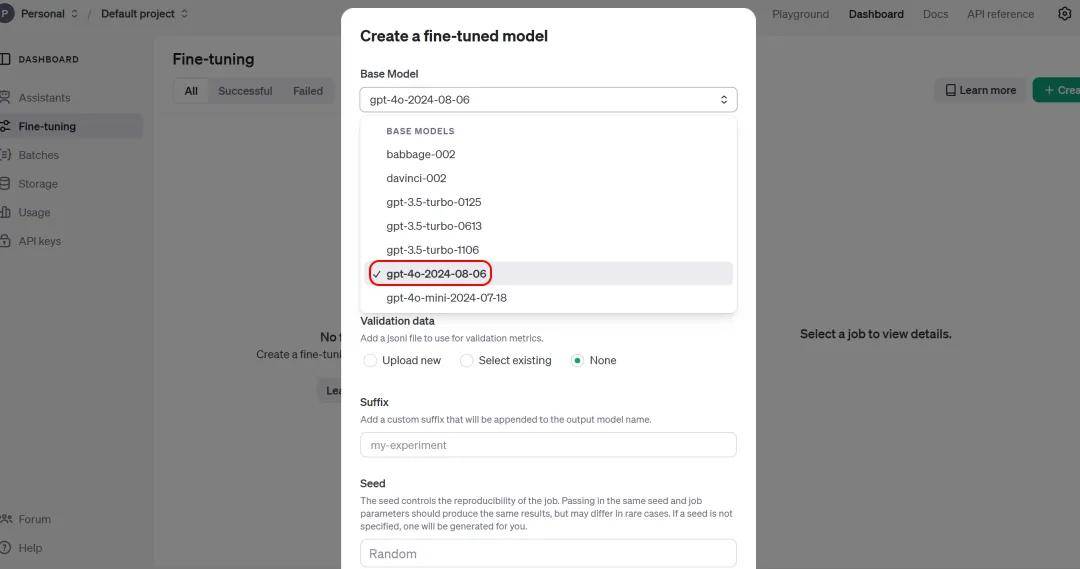Click the Seed Random input field
The image size is (1080, 569).
pos(548,554)
